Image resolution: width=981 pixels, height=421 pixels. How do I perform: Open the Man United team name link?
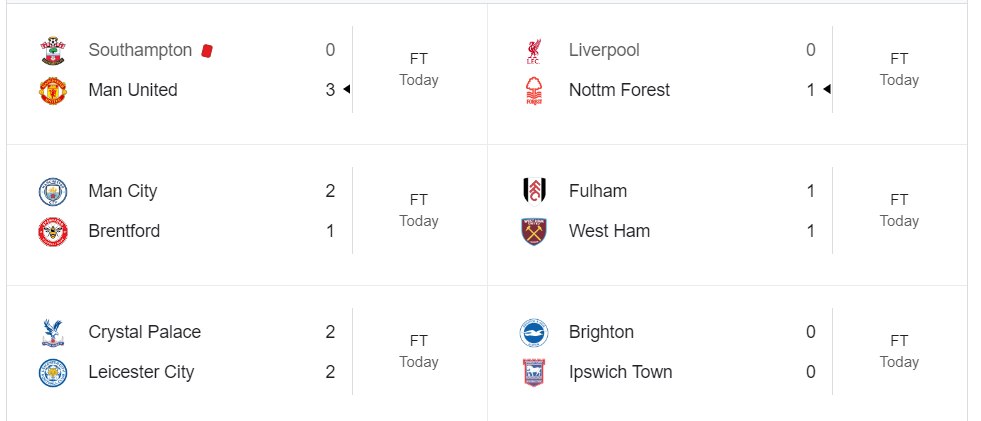click(132, 90)
